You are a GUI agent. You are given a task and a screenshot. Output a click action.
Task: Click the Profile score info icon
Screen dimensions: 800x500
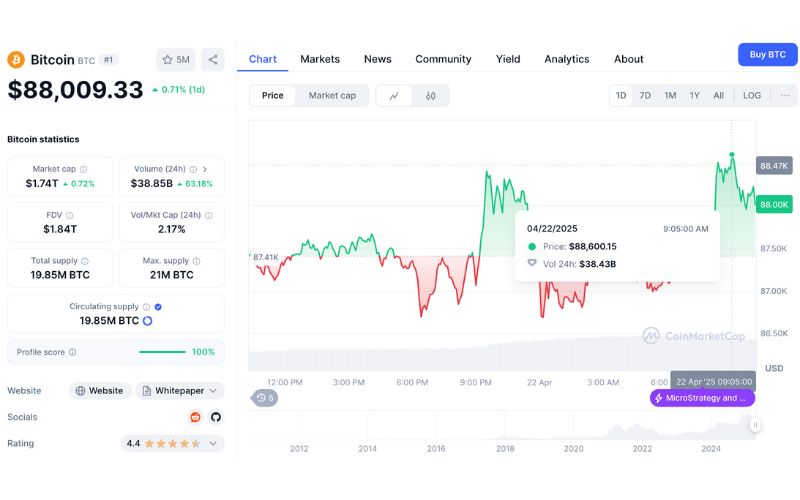pyautogui.click(x=72, y=352)
